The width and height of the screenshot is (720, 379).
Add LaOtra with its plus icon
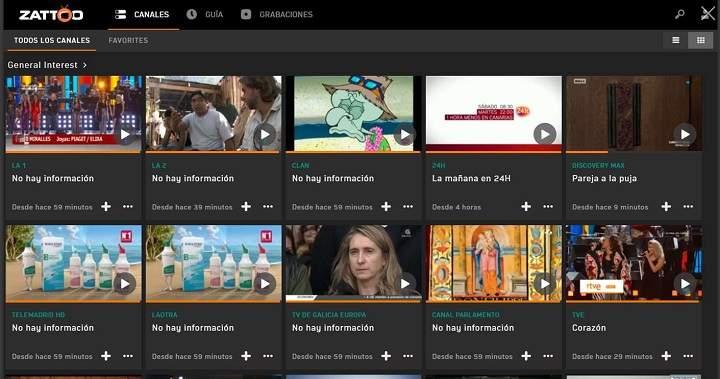(x=246, y=356)
